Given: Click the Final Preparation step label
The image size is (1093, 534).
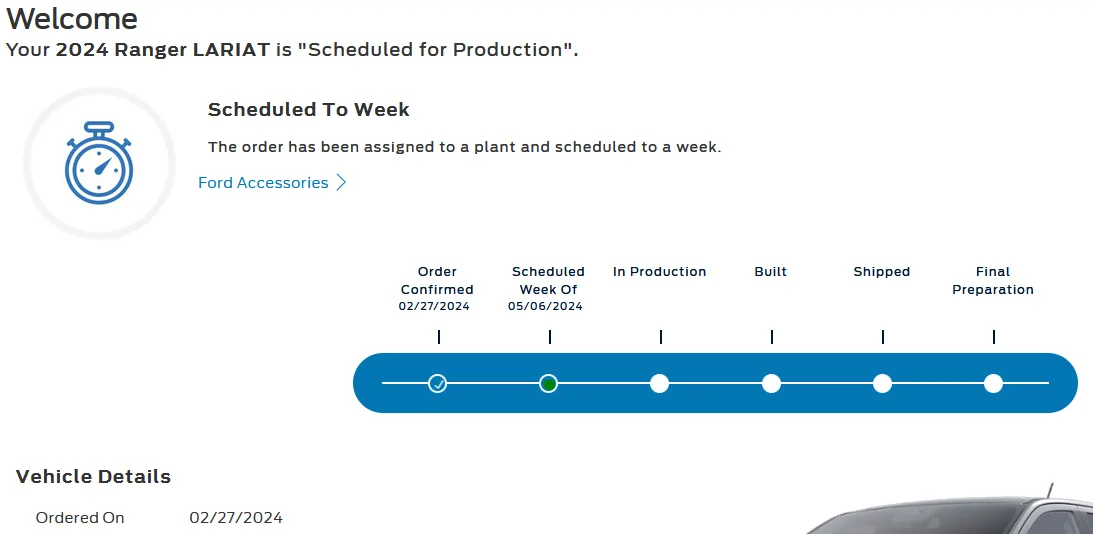Looking at the screenshot, I should coord(993,280).
